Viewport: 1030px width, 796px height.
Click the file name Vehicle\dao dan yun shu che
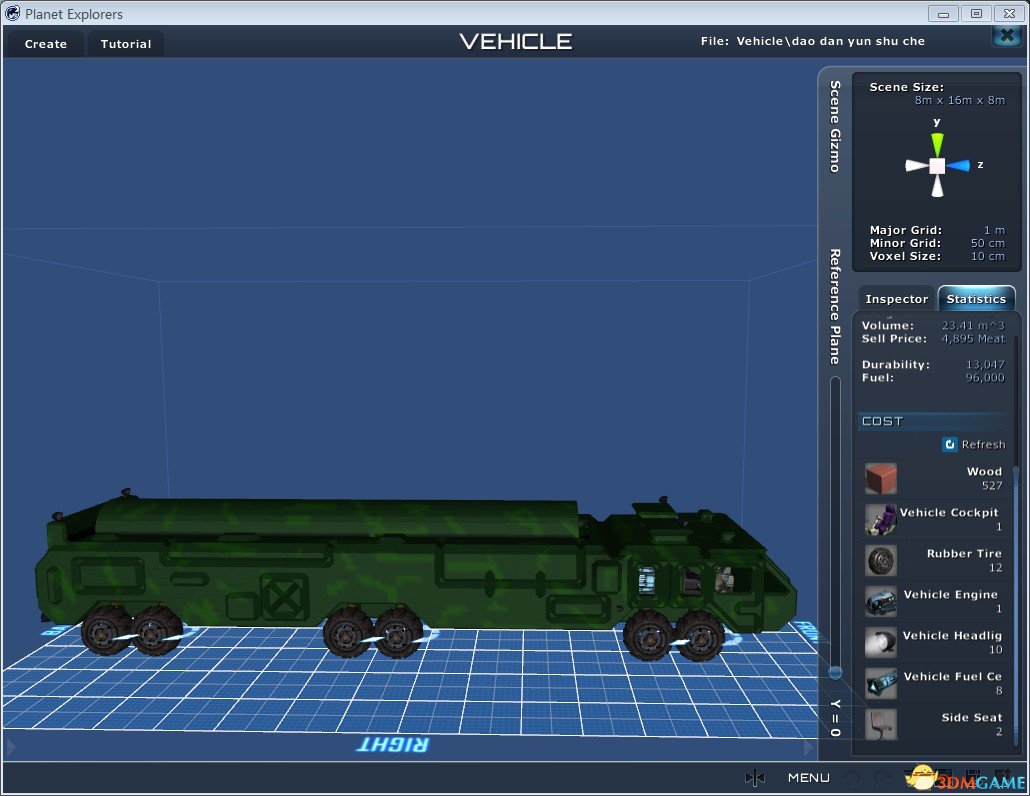point(830,41)
